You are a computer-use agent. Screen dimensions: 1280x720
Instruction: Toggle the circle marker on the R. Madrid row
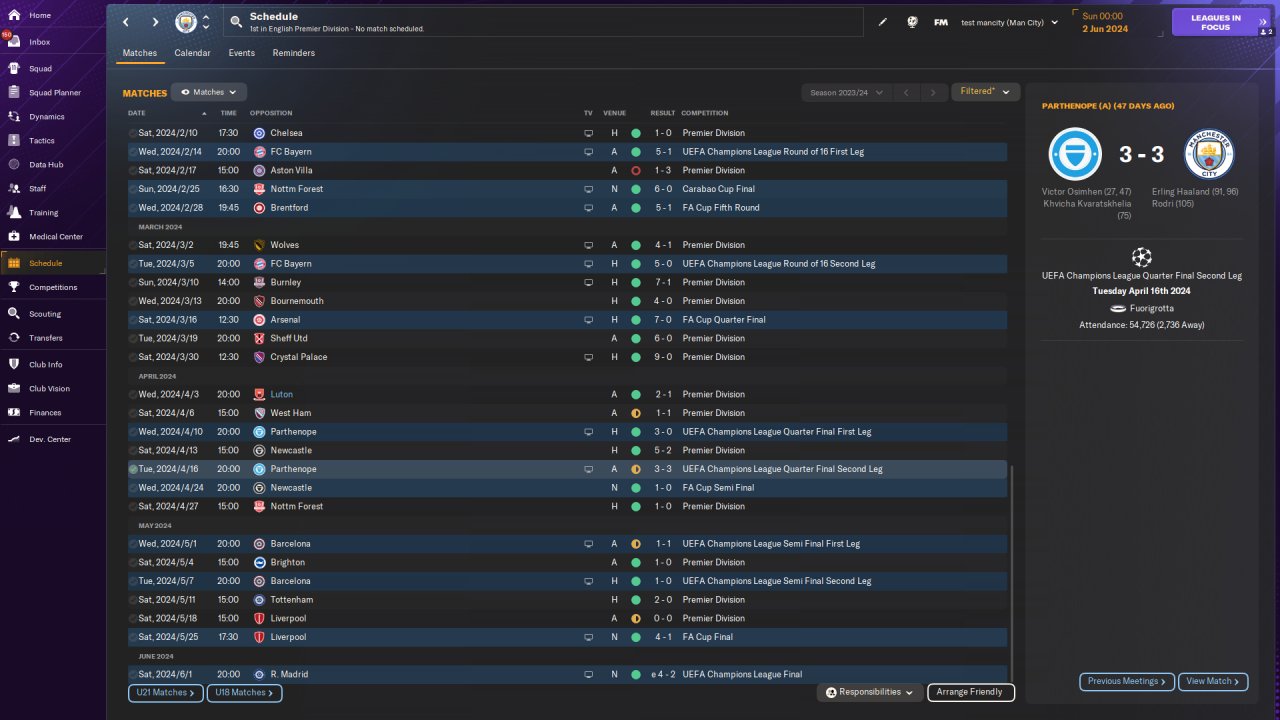pyautogui.click(x=133, y=675)
